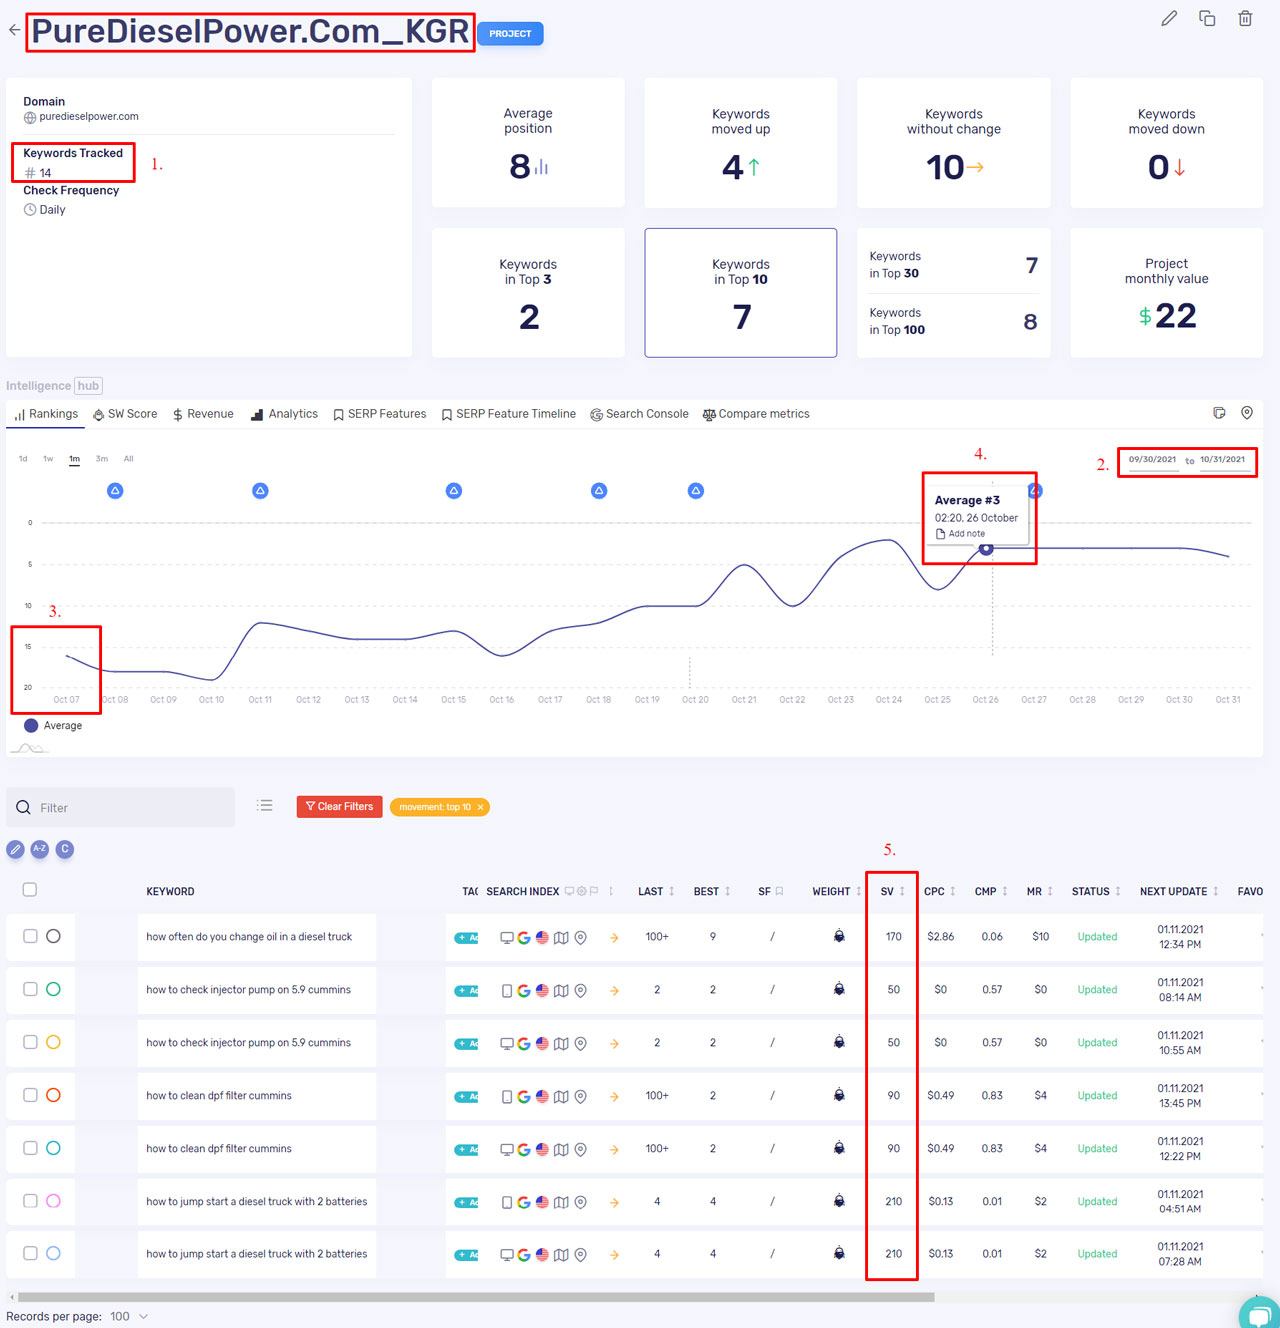The width and height of the screenshot is (1280, 1328).
Task: Sort the table by the SV column
Action: pos(893,891)
